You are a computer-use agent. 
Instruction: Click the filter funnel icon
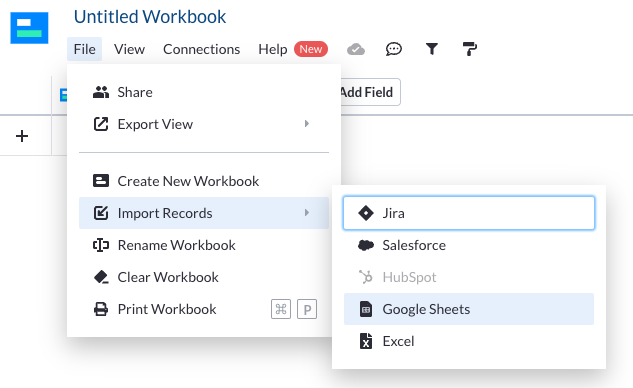click(x=432, y=49)
